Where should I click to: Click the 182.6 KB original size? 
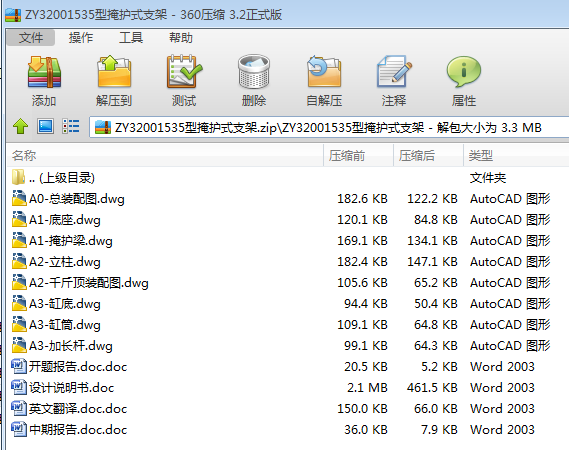363,199
